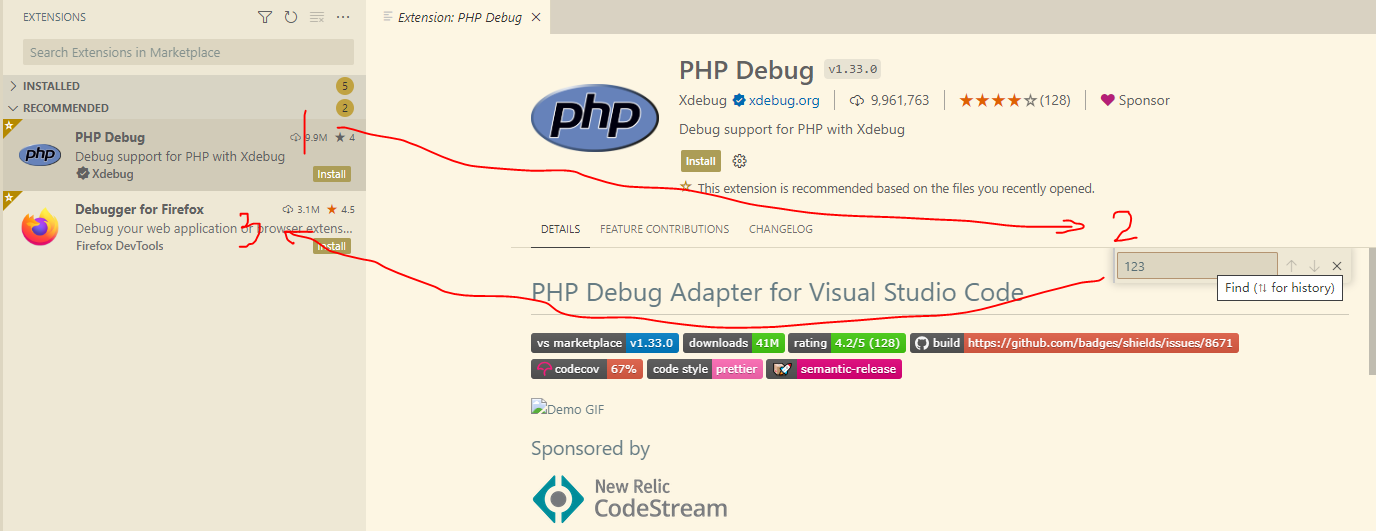Expand the INSTALLED section

pos(183,86)
